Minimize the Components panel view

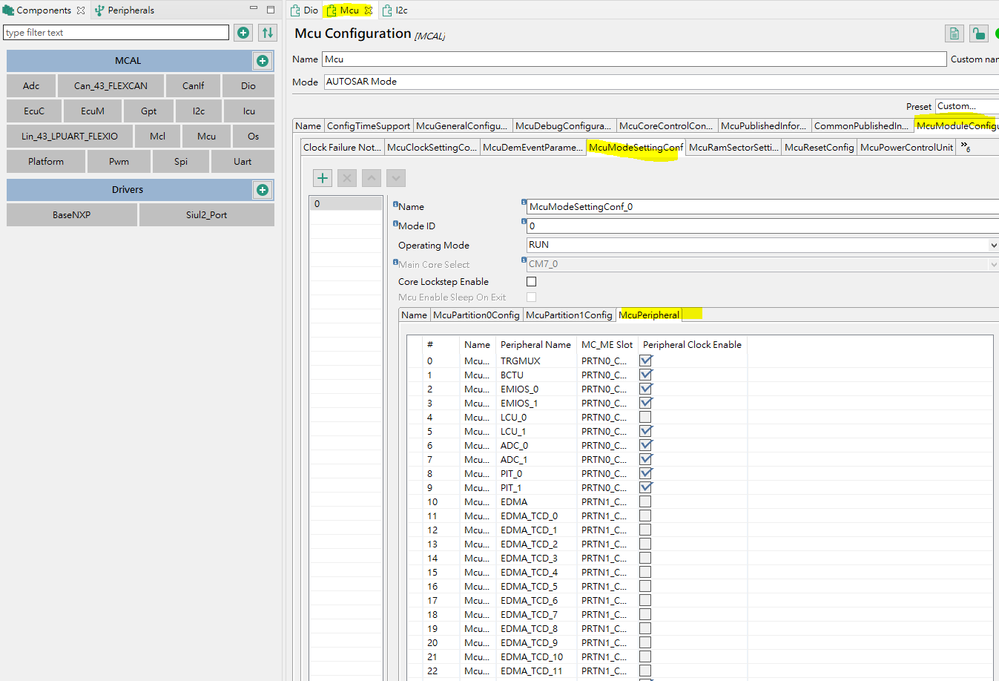point(254,10)
